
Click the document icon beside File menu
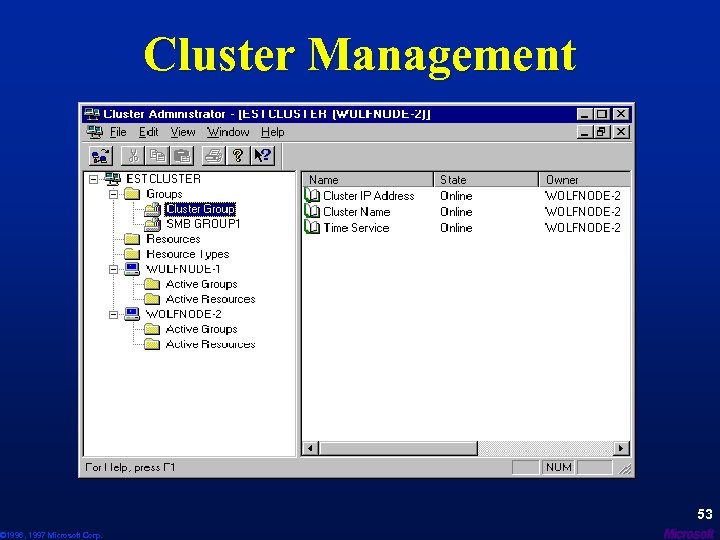(x=95, y=132)
